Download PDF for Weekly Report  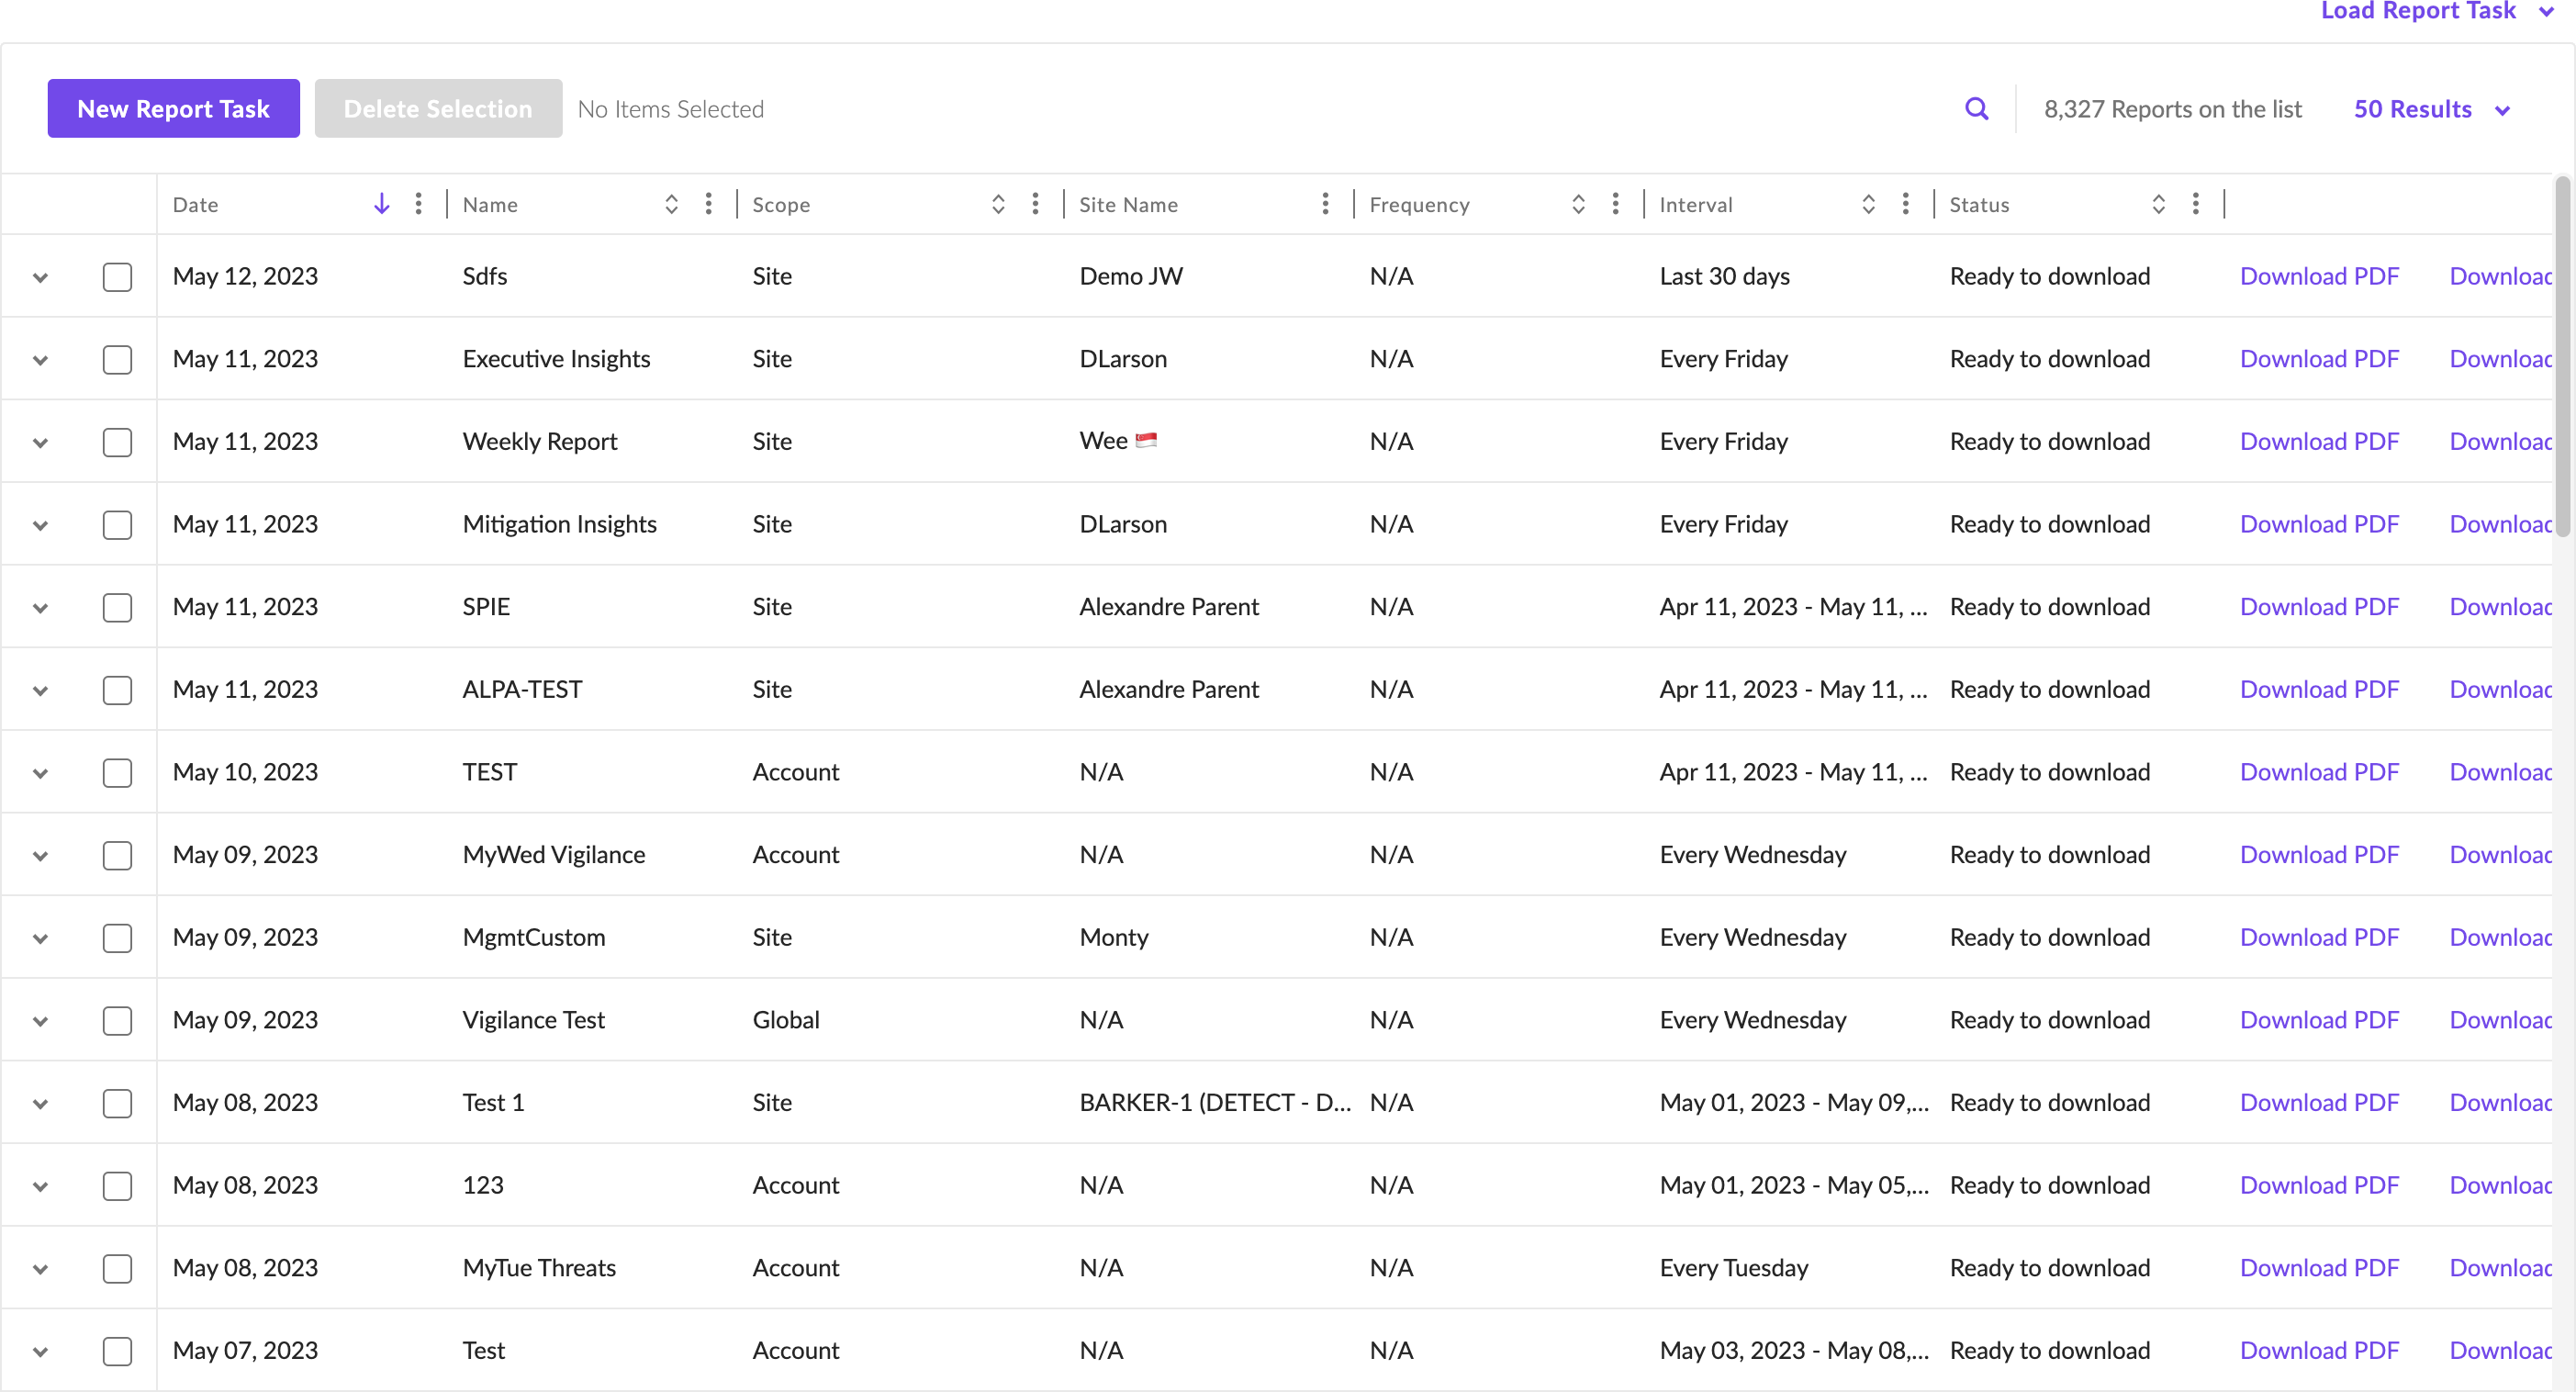[2318, 442]
